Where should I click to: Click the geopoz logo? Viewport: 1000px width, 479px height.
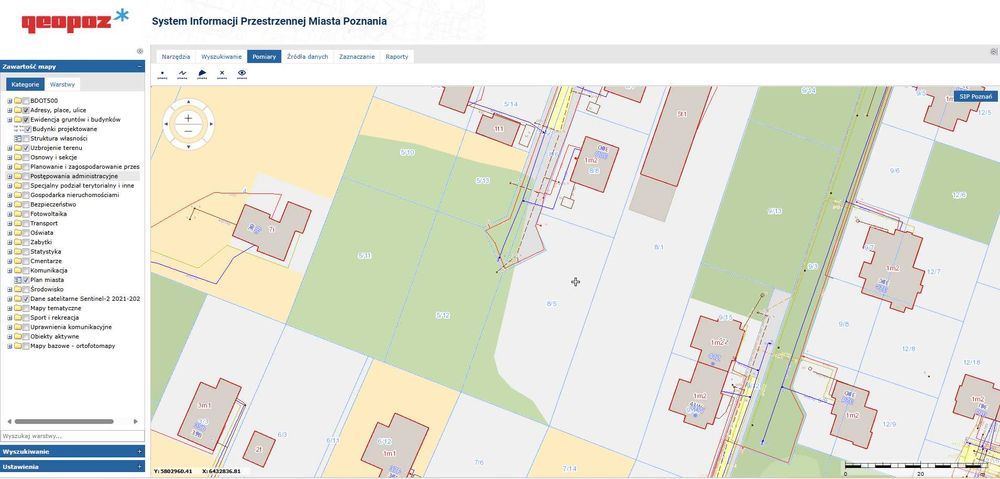tap(75, 21)
